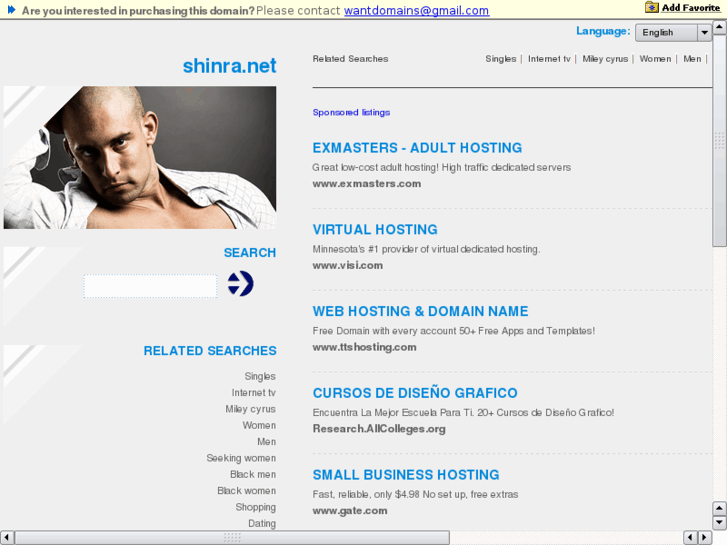Click the vertical scrollbar thumb
Viewport: 727px width, 545px height.
[x=719, y=141]
